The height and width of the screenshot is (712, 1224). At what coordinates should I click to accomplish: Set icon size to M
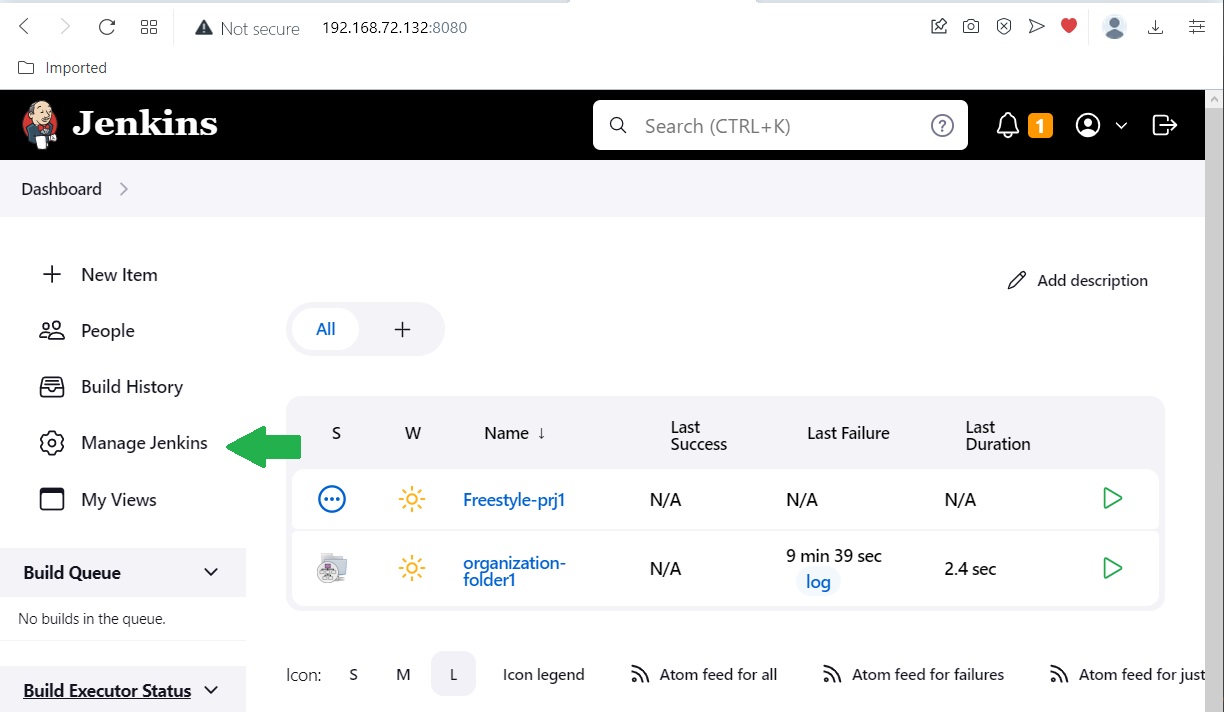[x=403, y=675]
